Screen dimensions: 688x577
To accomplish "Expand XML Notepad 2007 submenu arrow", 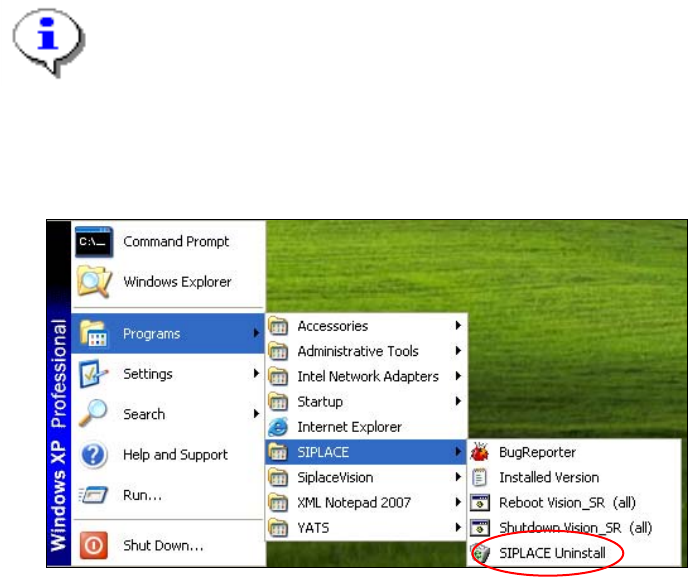I will tap(458, 502).
